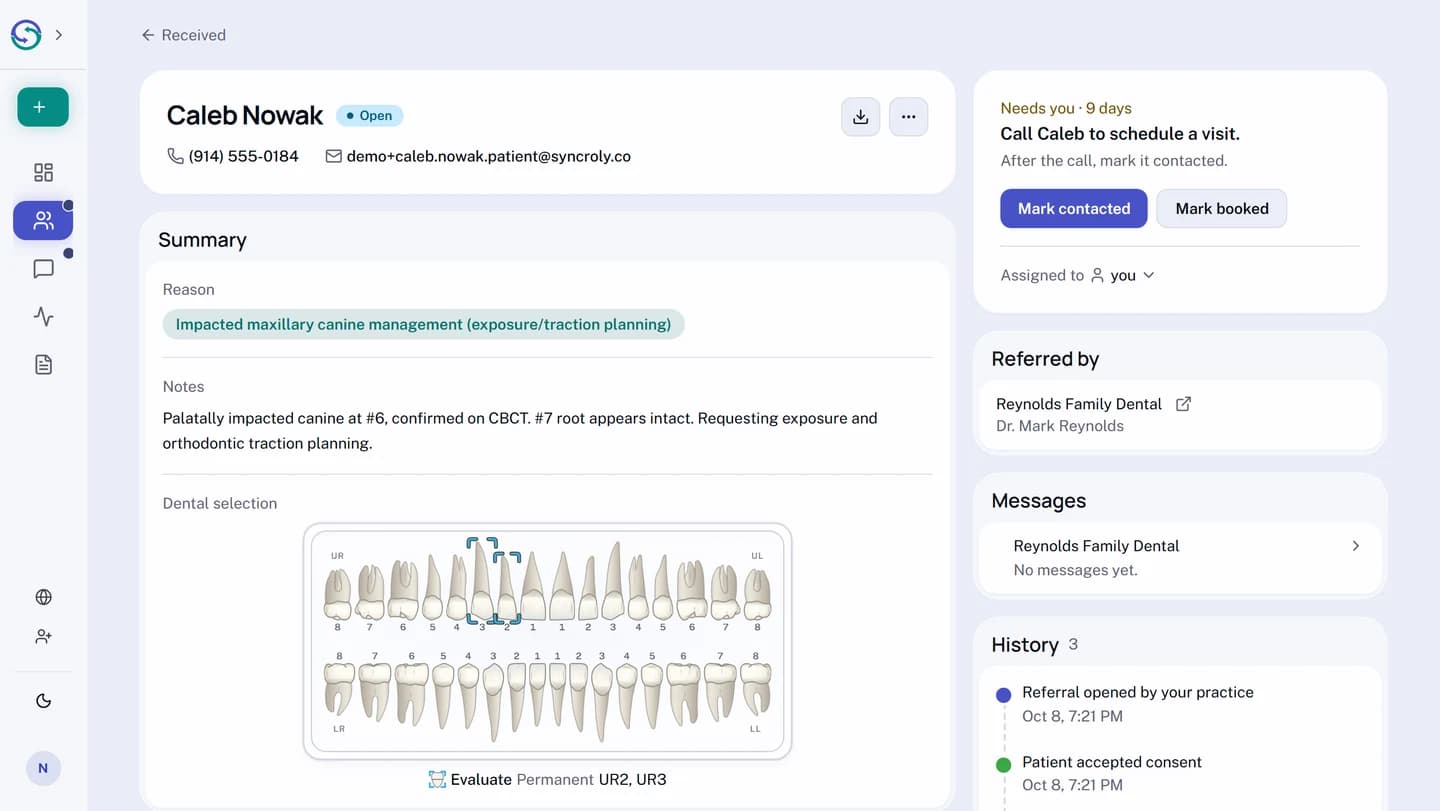This screenshot has width=1440, height=811.
Task: Click 'Referral opened by your practice' history entry
Action: 1137,692
